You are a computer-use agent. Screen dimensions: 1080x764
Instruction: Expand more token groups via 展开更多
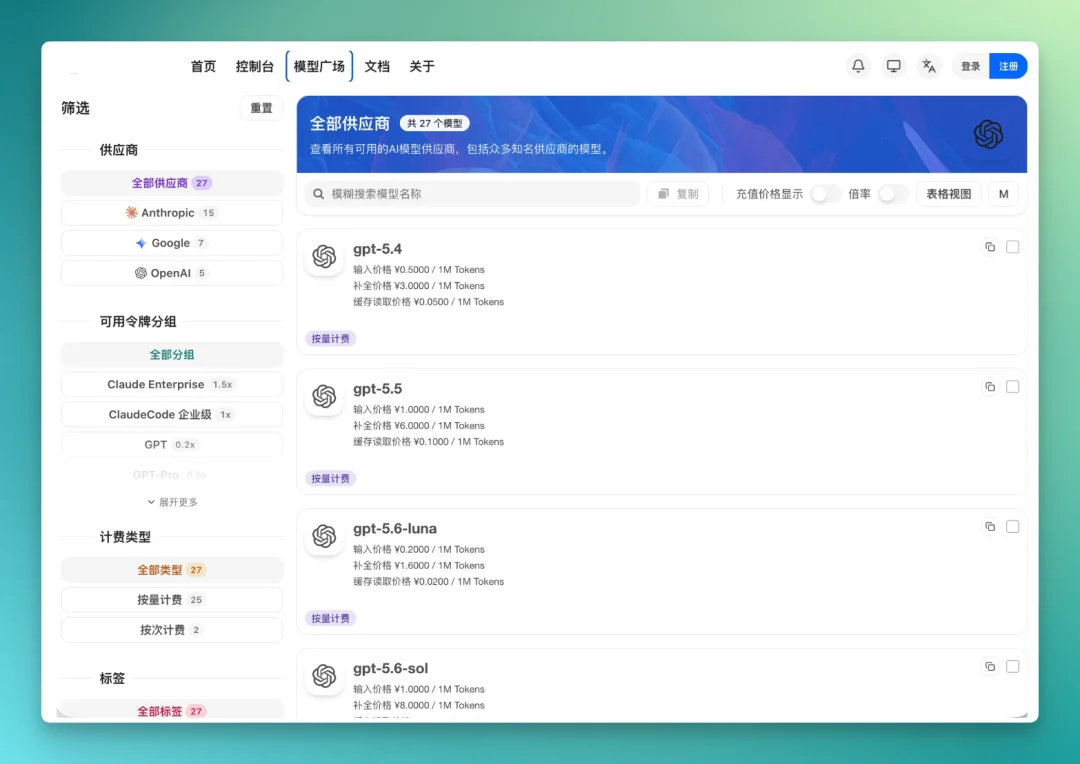point(172,502)
